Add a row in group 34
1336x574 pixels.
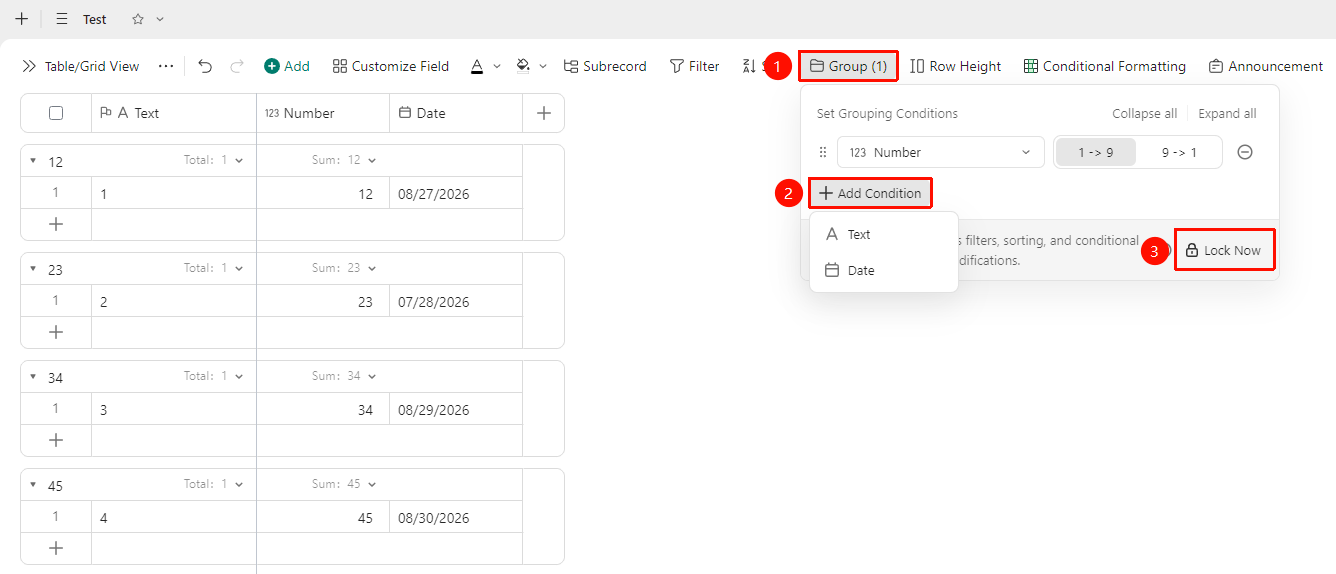[x=56, y=440]
